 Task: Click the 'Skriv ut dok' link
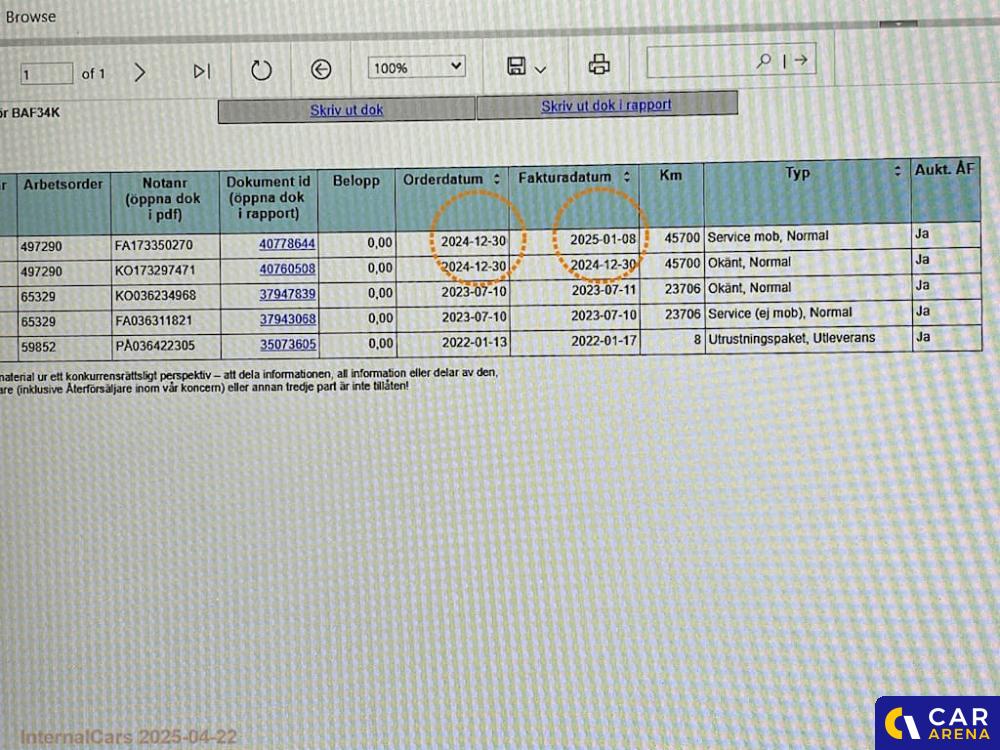coord(346,110)
